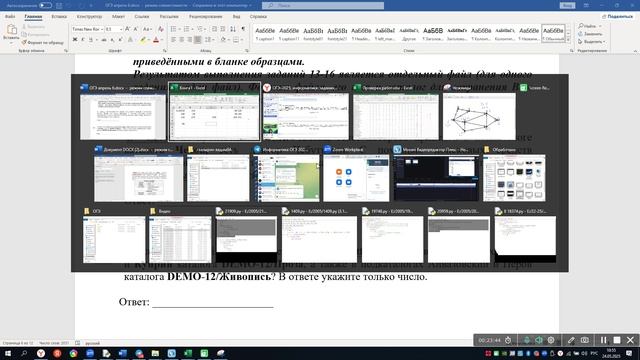Click the Save icon in title bar
Viewport: 640px width, 360px height.
pos(60,5)
